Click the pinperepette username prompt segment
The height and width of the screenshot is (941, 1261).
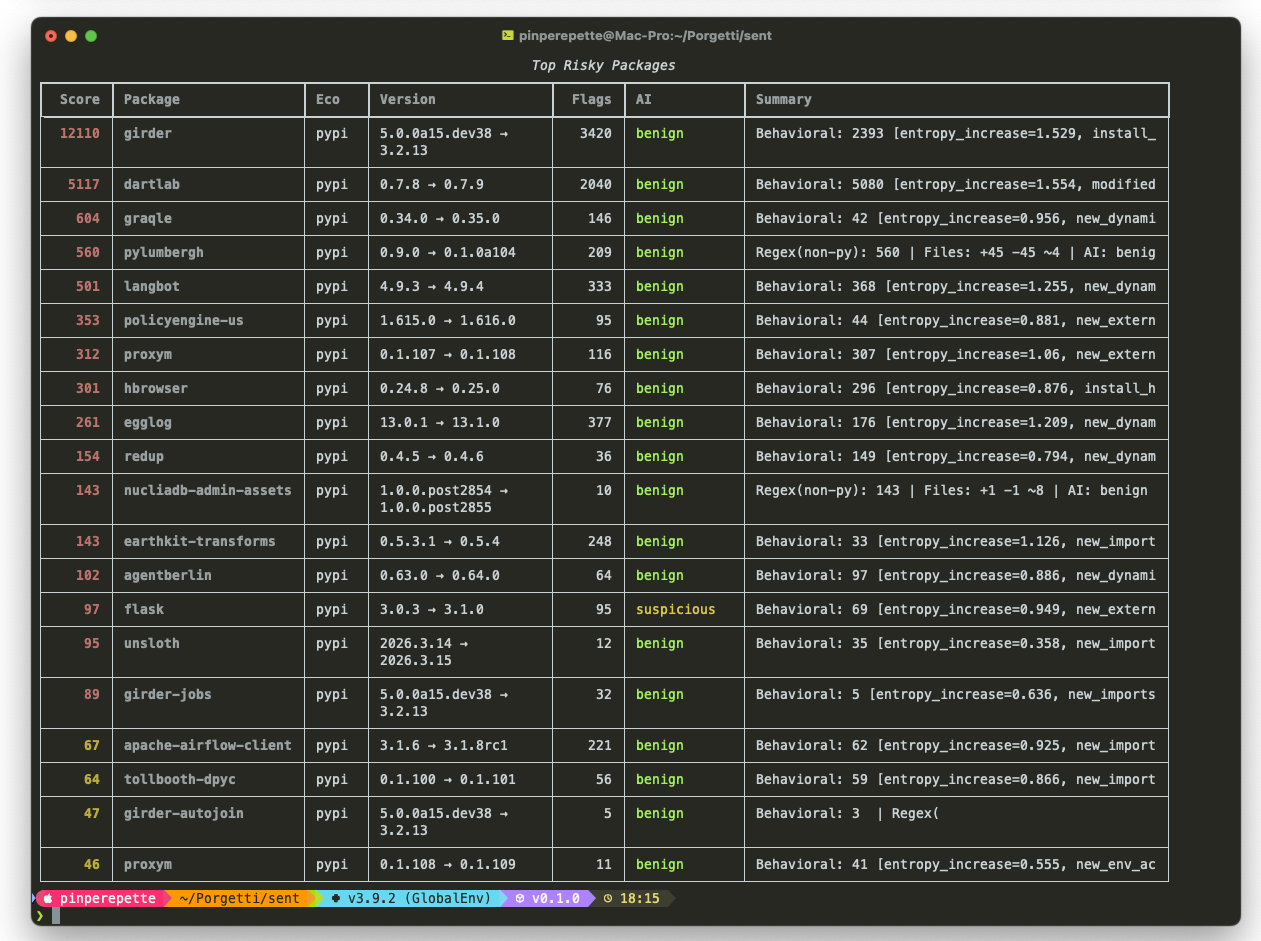click(107, 899)
